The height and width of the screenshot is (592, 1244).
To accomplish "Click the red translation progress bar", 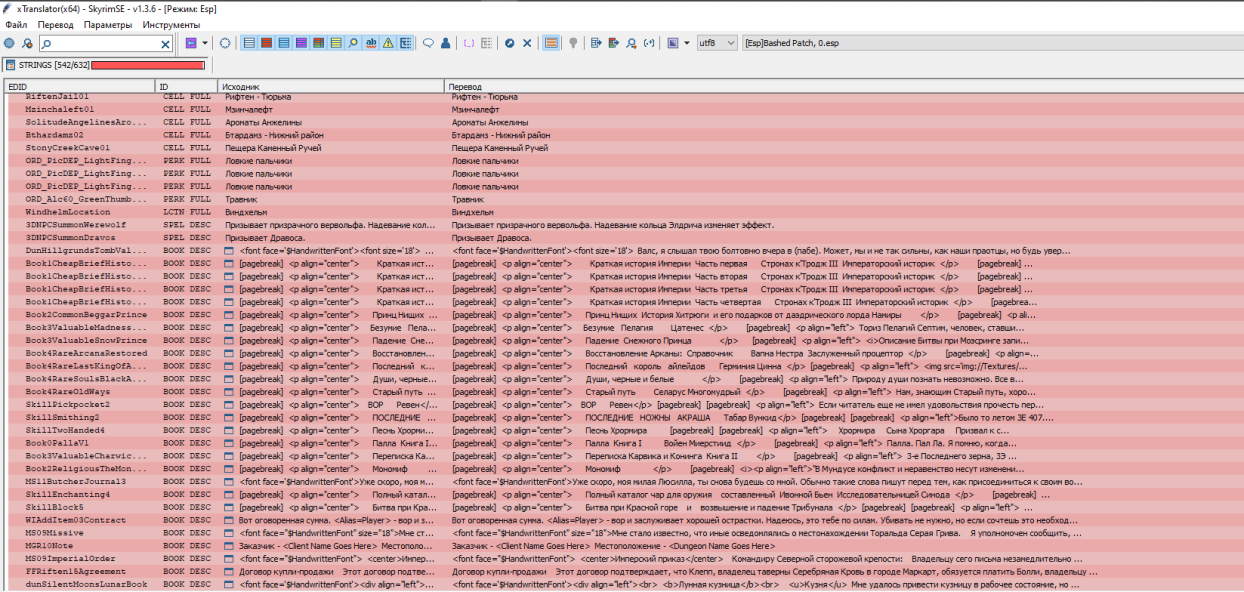I will [x=148, y=65].
